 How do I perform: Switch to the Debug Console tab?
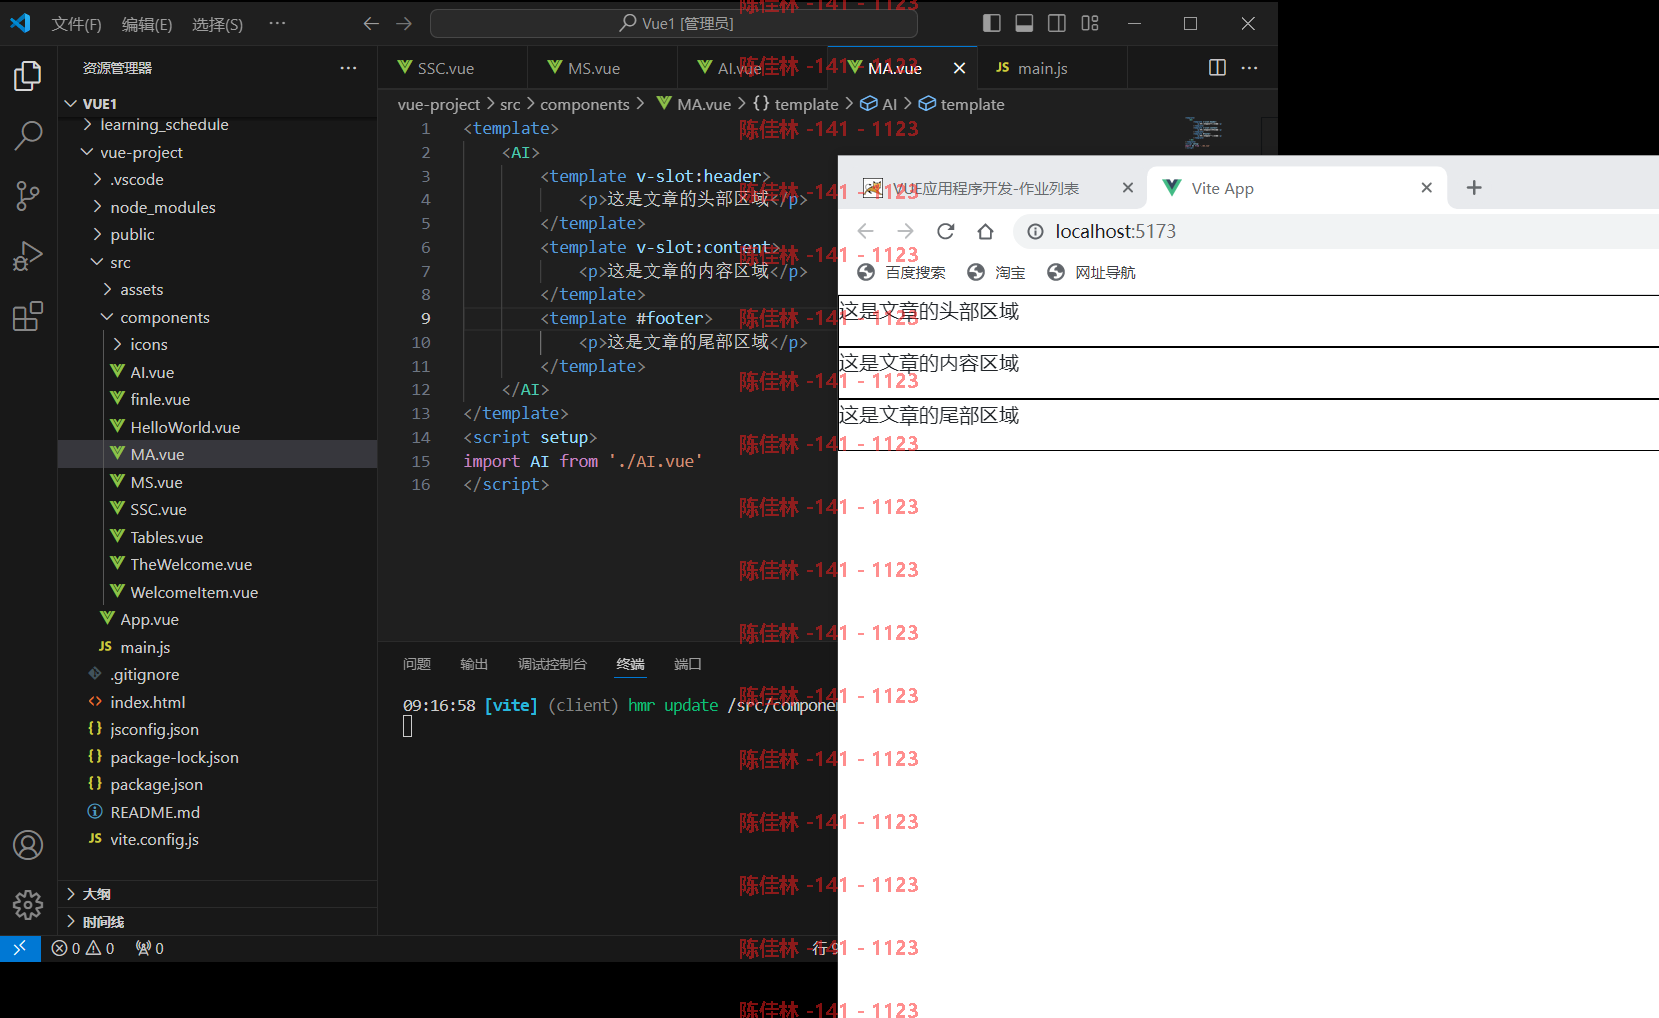552,664
